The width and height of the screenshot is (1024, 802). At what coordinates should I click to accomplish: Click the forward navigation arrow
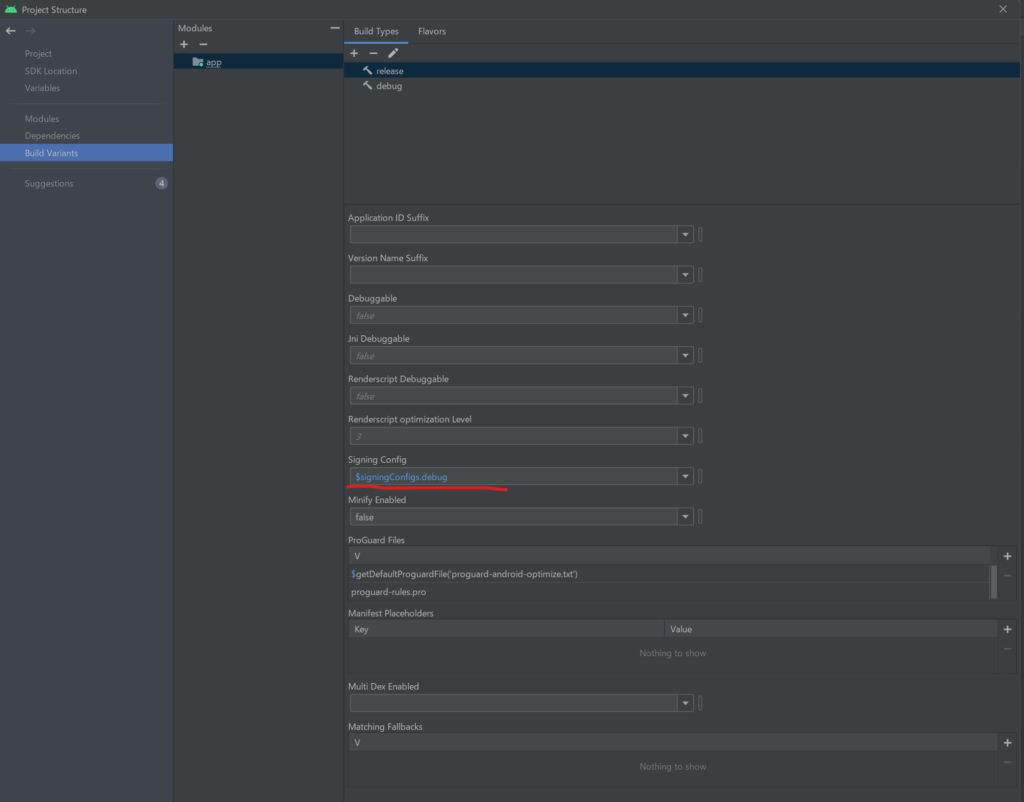tap(30, 31)
